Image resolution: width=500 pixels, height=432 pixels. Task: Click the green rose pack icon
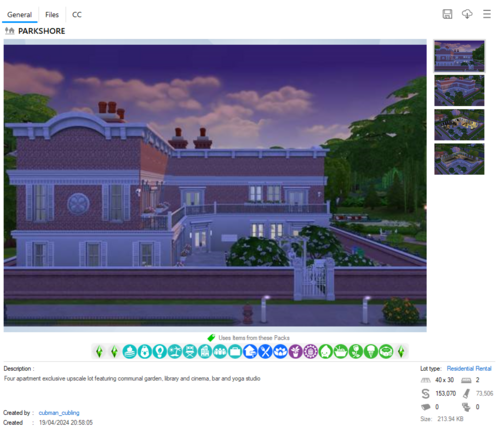pyautogui.click(x=356, y=351)
